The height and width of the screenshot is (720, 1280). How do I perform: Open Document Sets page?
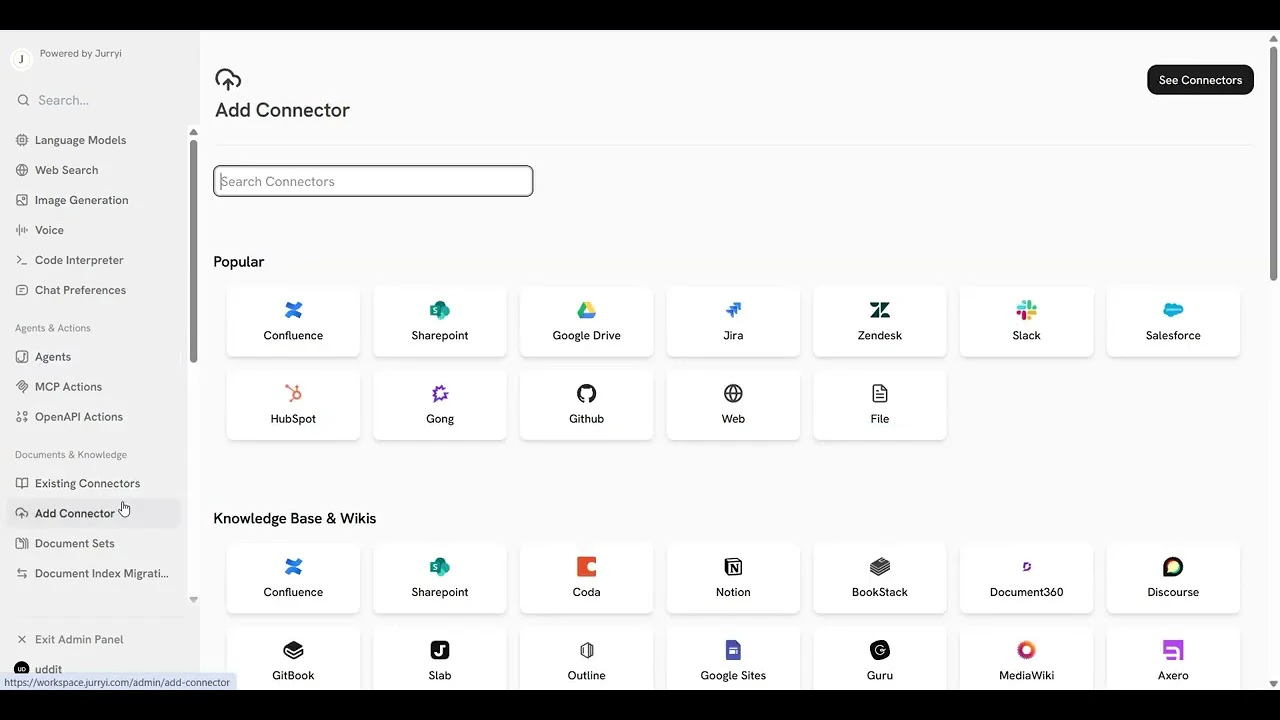(x=93, y=543)
